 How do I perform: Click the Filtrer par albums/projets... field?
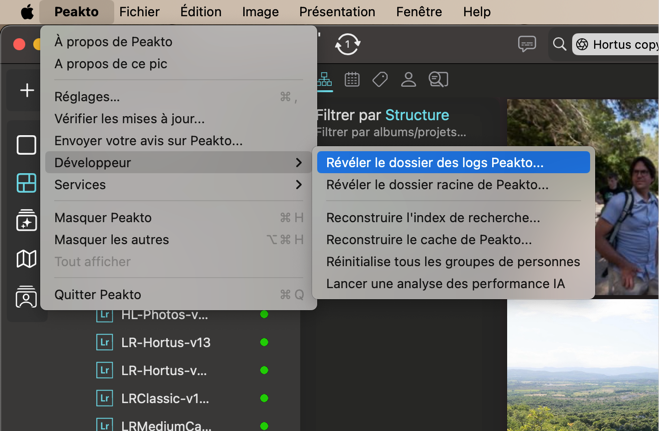coord(391,132)
